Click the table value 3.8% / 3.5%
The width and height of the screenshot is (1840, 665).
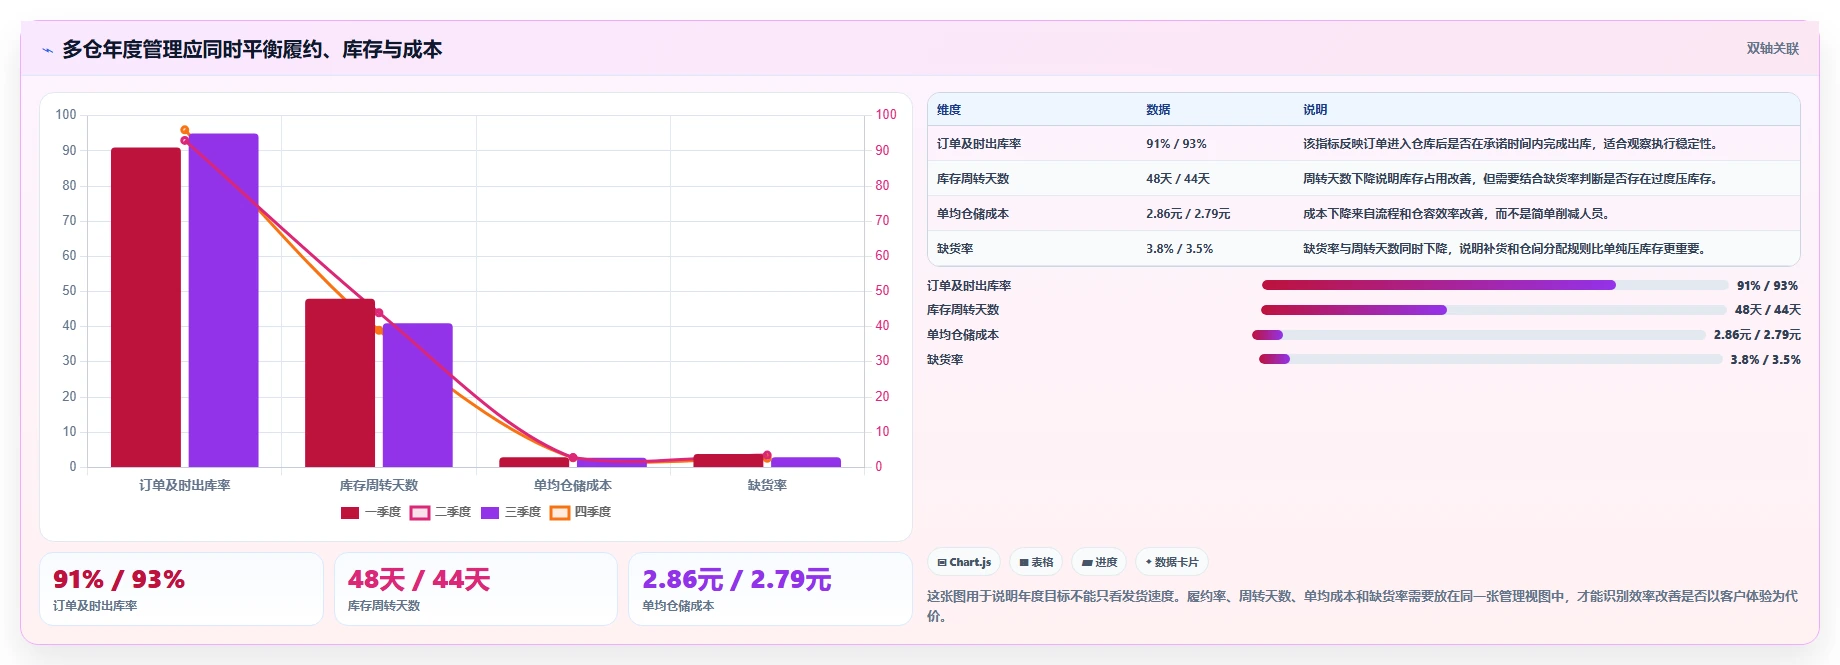[x=1179, y=249]
